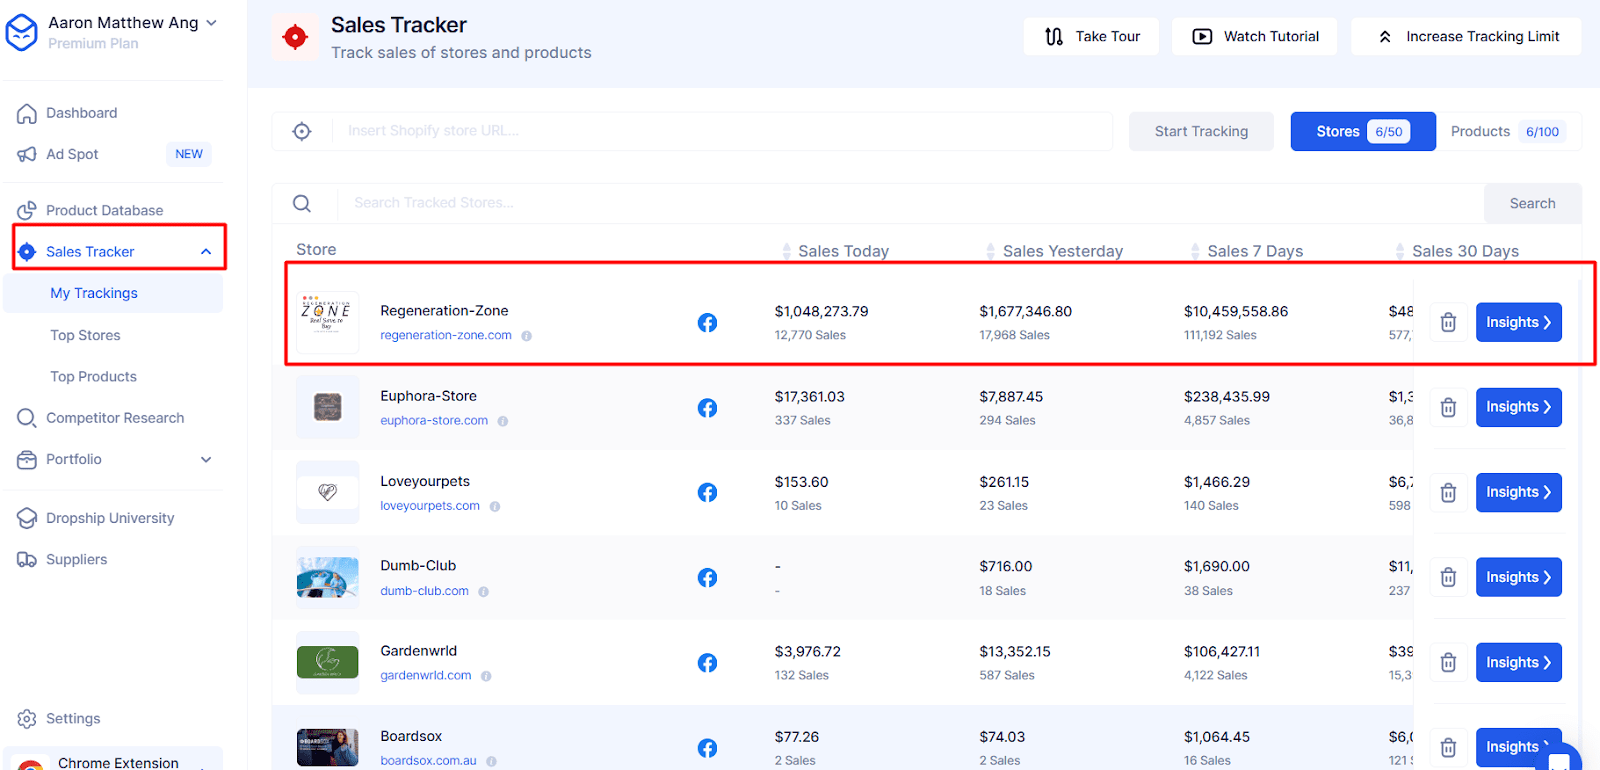Click the Dumb-Club store thumbnail
This screenshot has width=1600, height=770.
pos(328,578)
